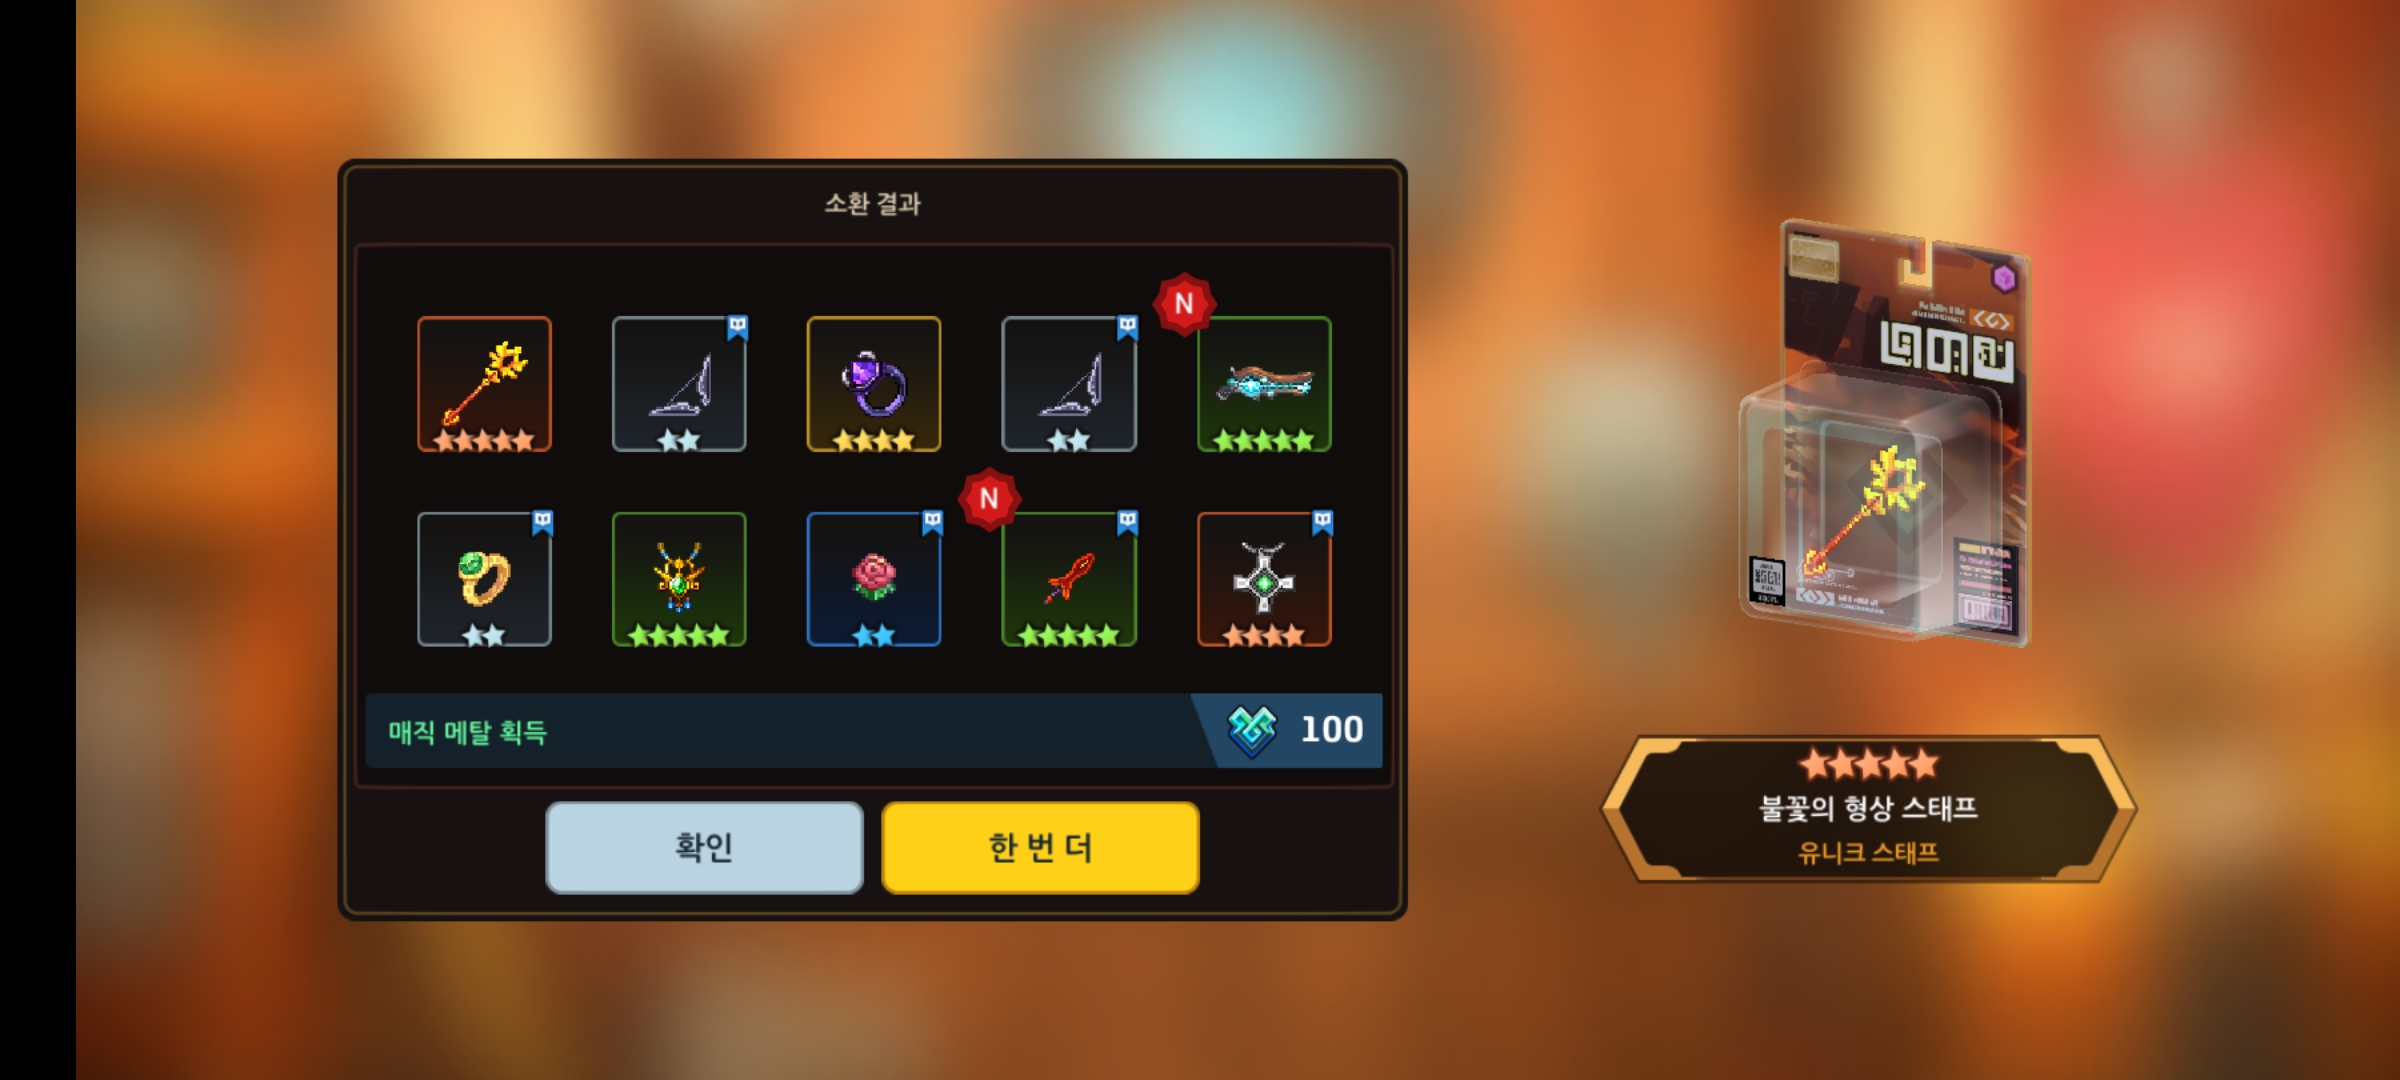Select the silver cross necklace item
The image size is (2400, 1080).
(x=1265, y=579)
